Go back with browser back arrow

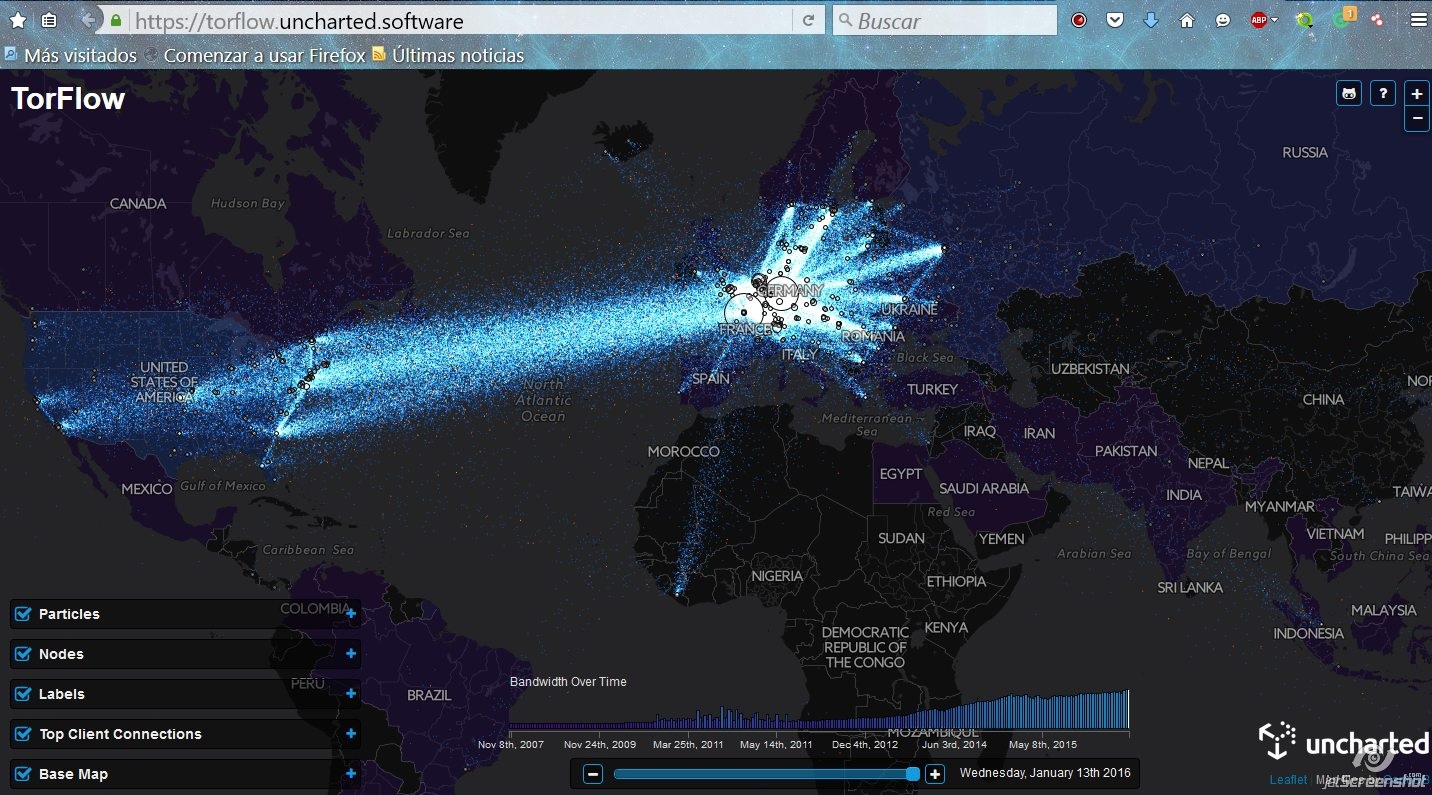click(88, 20)
